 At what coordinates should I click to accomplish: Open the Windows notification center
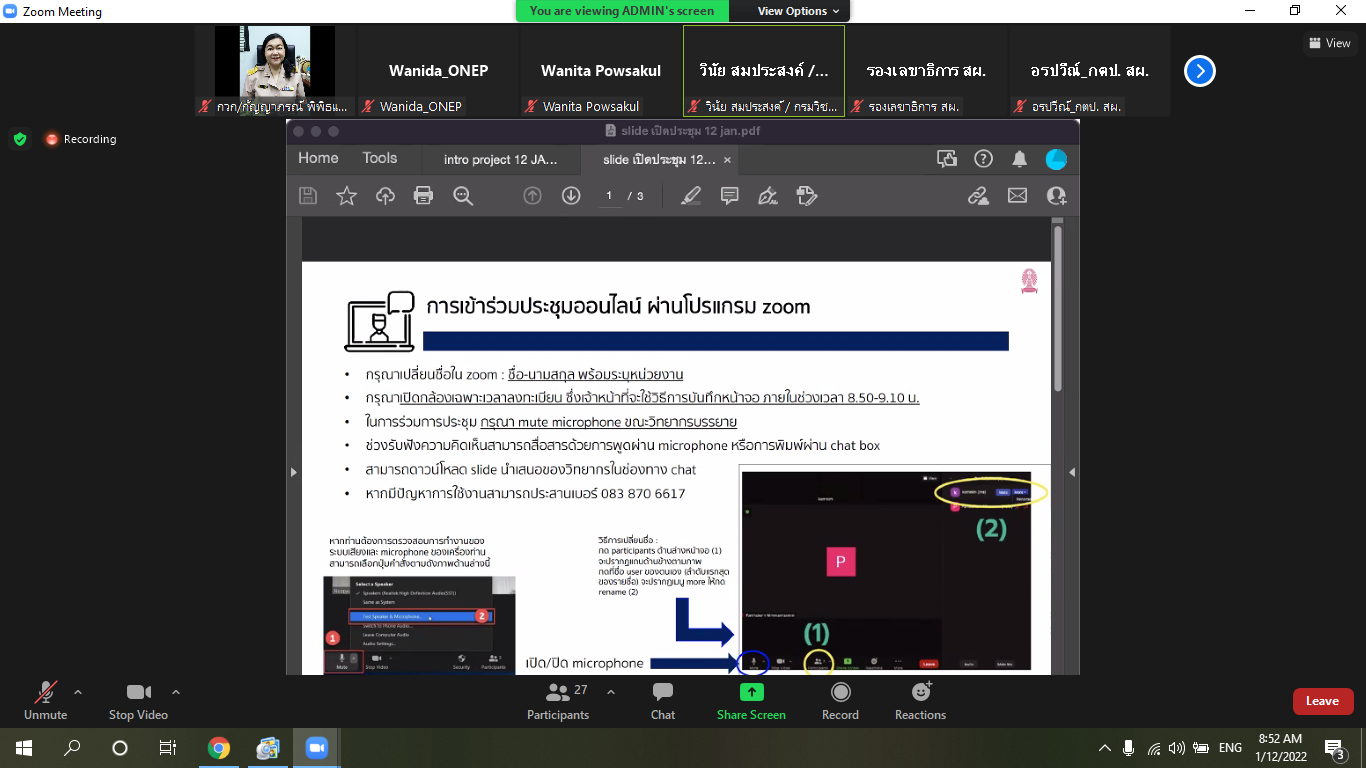tap(1334, 748)
